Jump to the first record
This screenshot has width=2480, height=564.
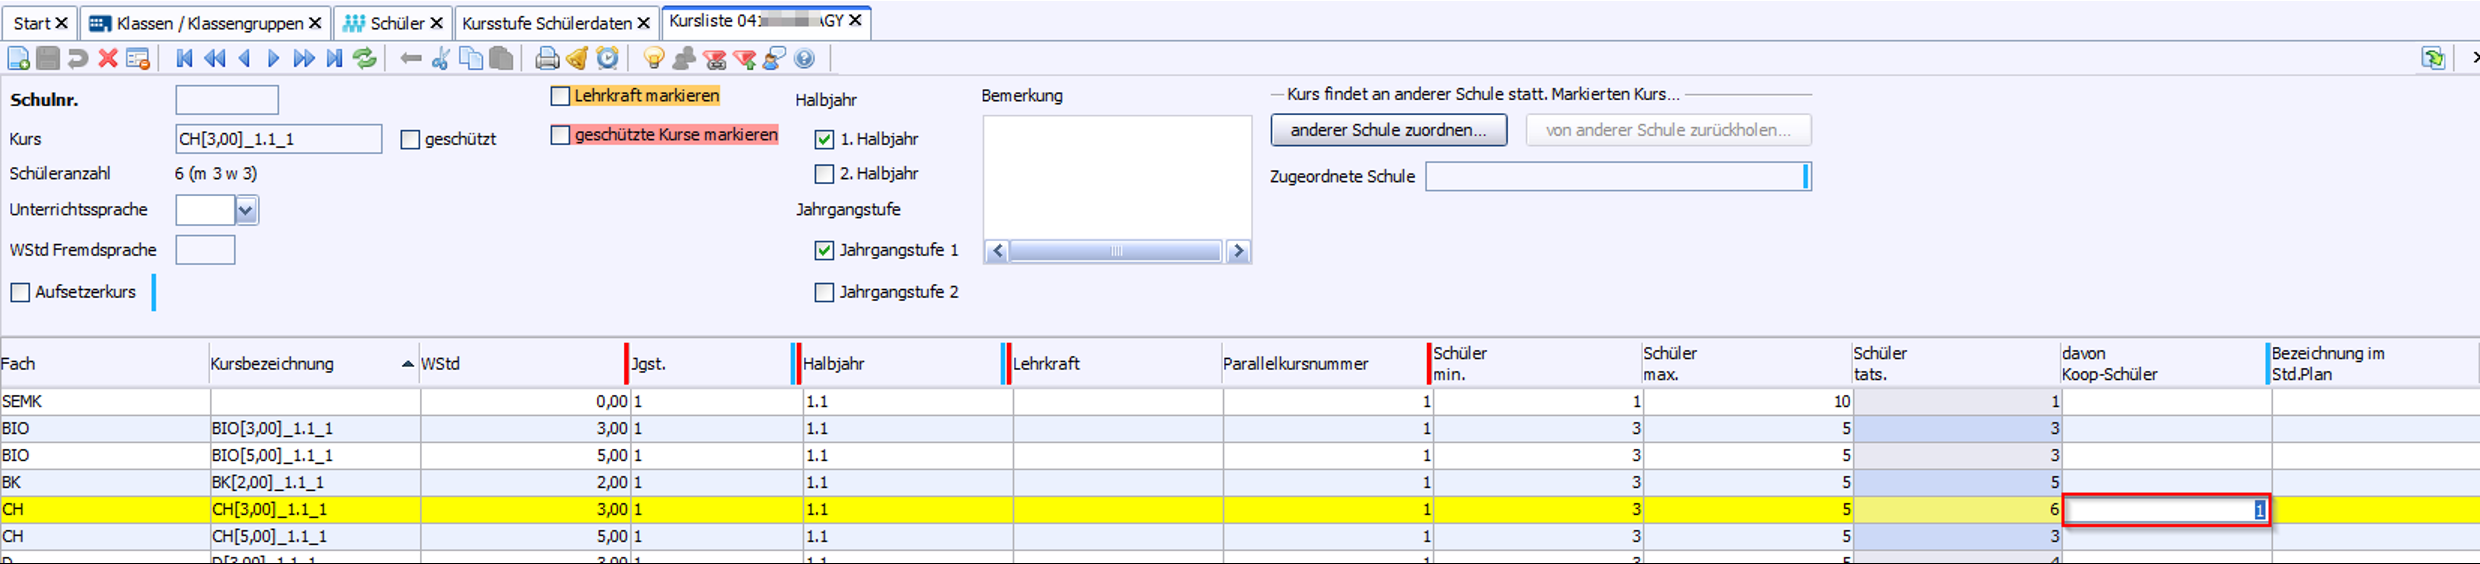184,59
